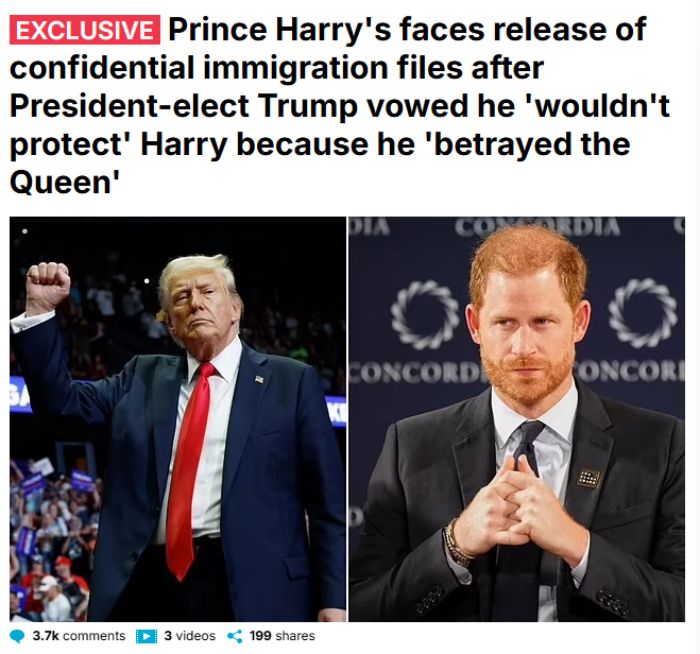Open the Trump rally photo
700x654 pixels.
178,419
